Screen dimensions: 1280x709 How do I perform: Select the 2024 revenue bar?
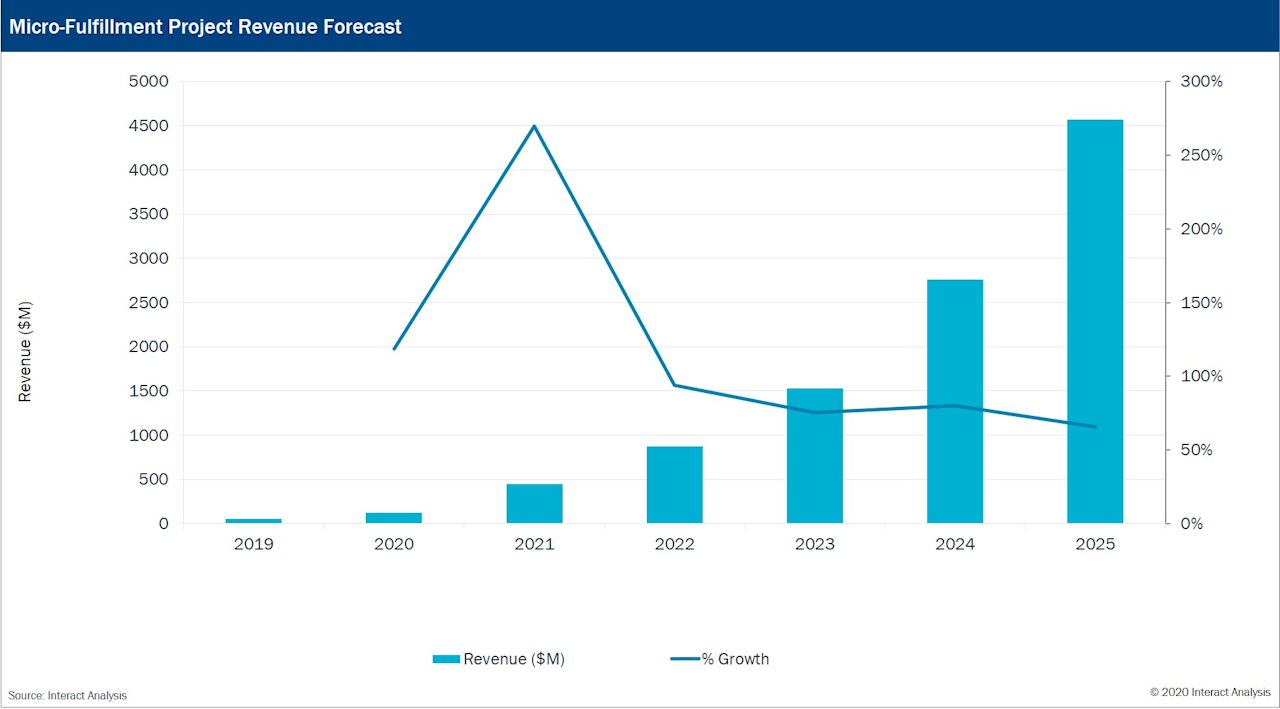[x=954, y=401]
